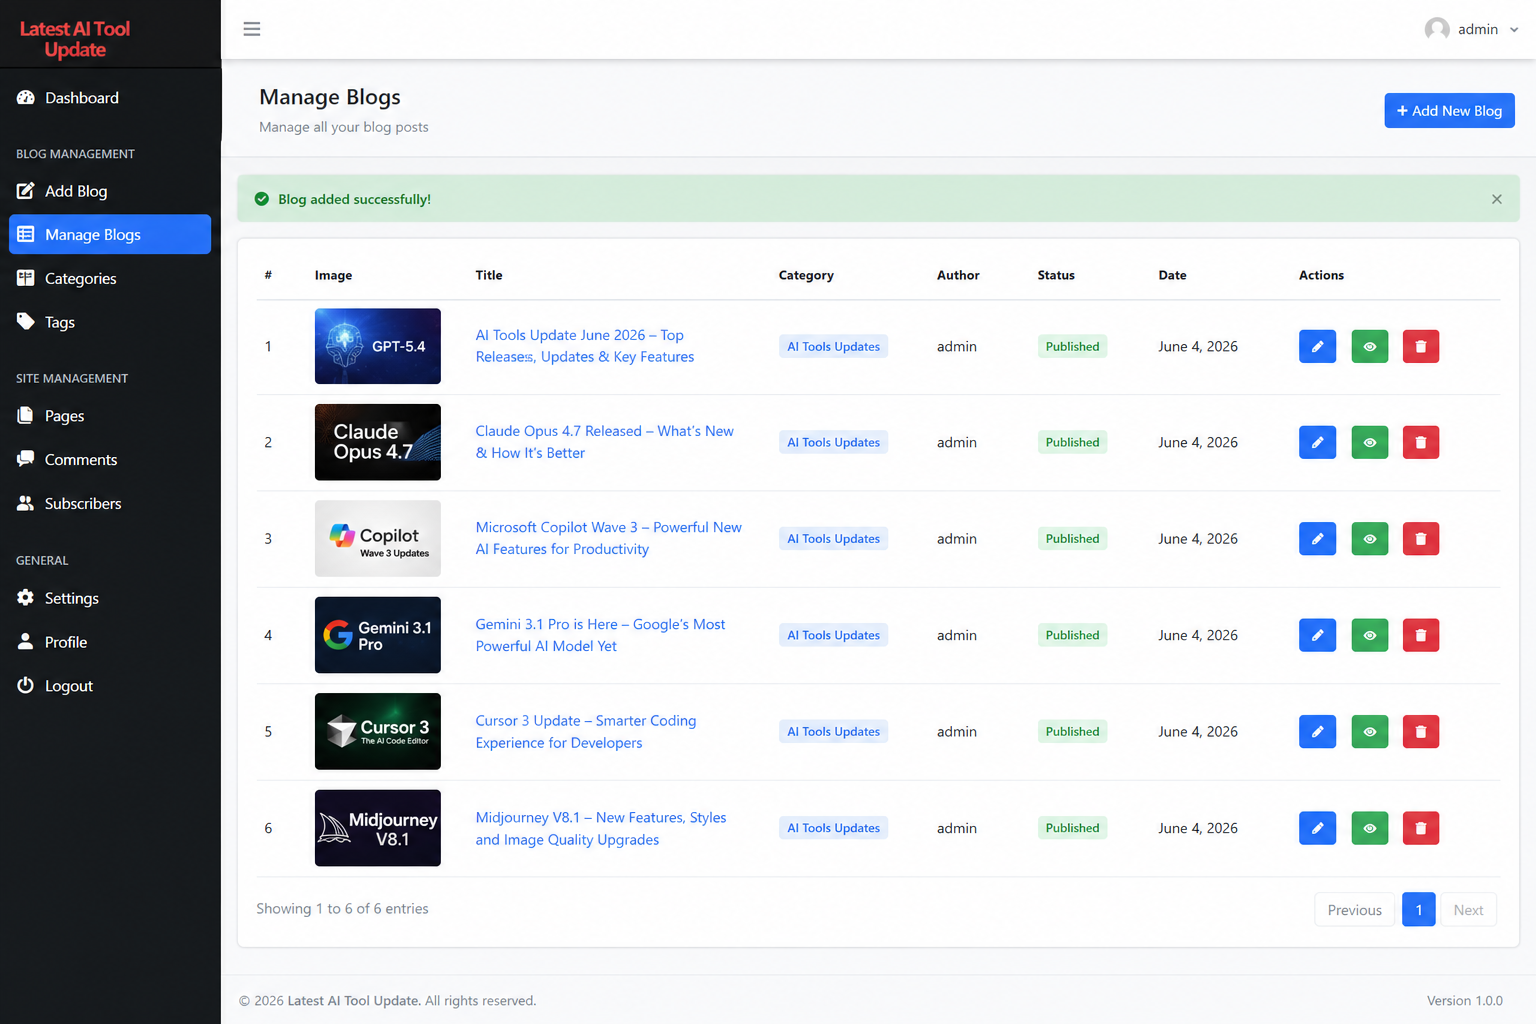Click 'Showing 1 to 6 of 6 entries' text
The height and width of the screenshot is (1024, 1536).
[x=342, y=909]
